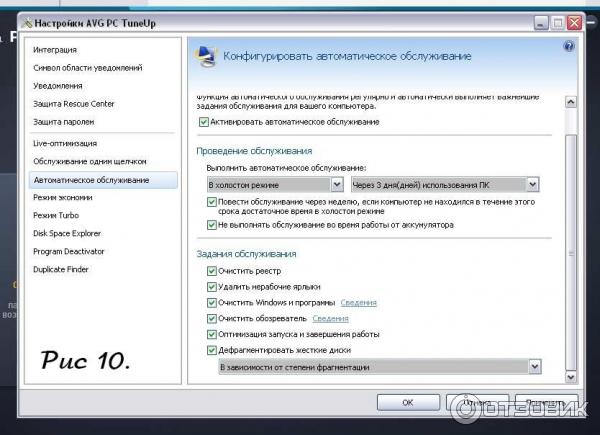Open the 'В холостом режиме' dropdown
This screenshot has height=435, width=600.
[x=274, y=184]
